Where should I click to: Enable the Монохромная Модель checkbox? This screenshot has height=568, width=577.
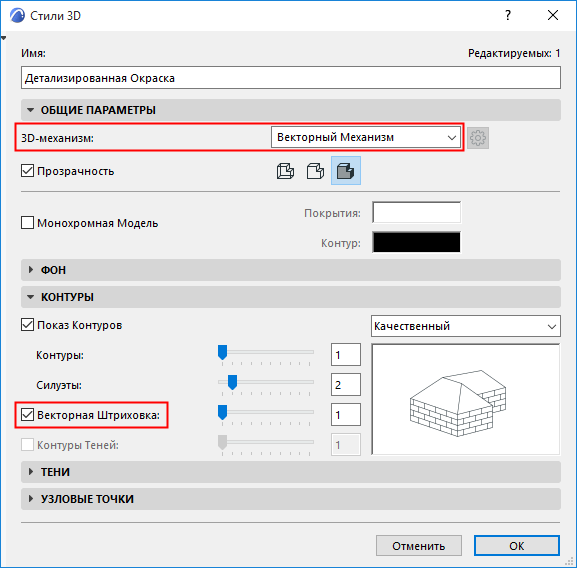[28, 223]
